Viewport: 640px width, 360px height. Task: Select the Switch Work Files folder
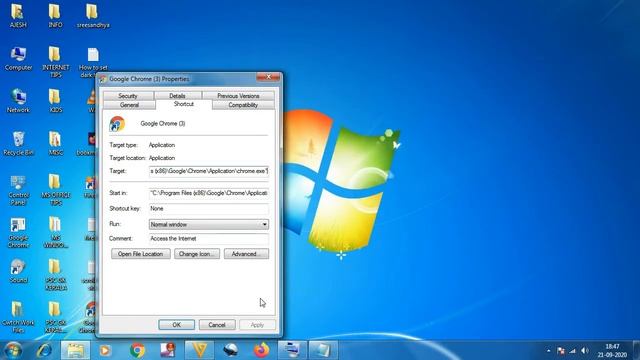(x=18, y=318)
